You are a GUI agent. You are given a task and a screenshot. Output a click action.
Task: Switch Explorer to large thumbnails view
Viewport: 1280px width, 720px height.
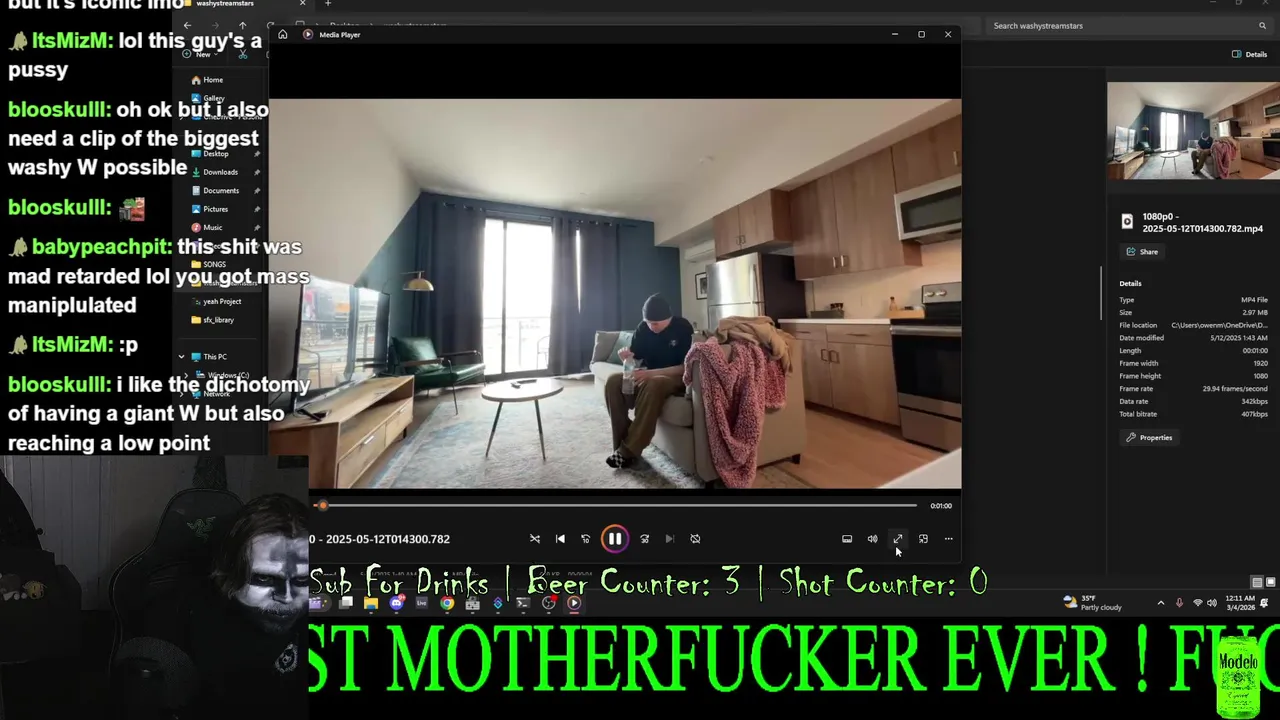(x=1271, y=582)
